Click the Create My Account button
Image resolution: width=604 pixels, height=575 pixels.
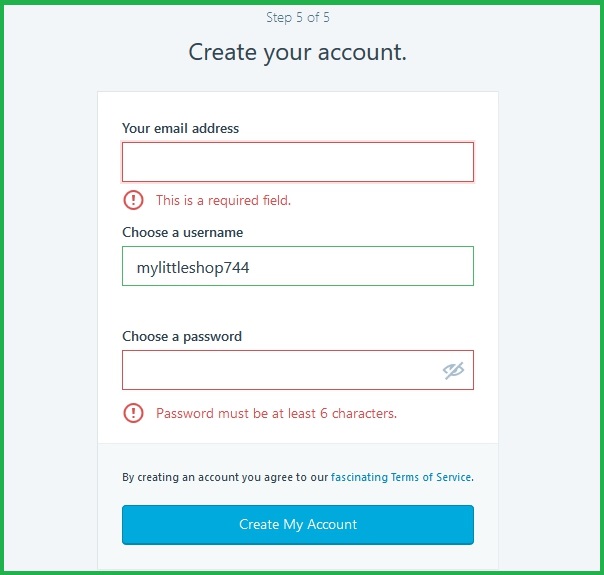point(298,525)
